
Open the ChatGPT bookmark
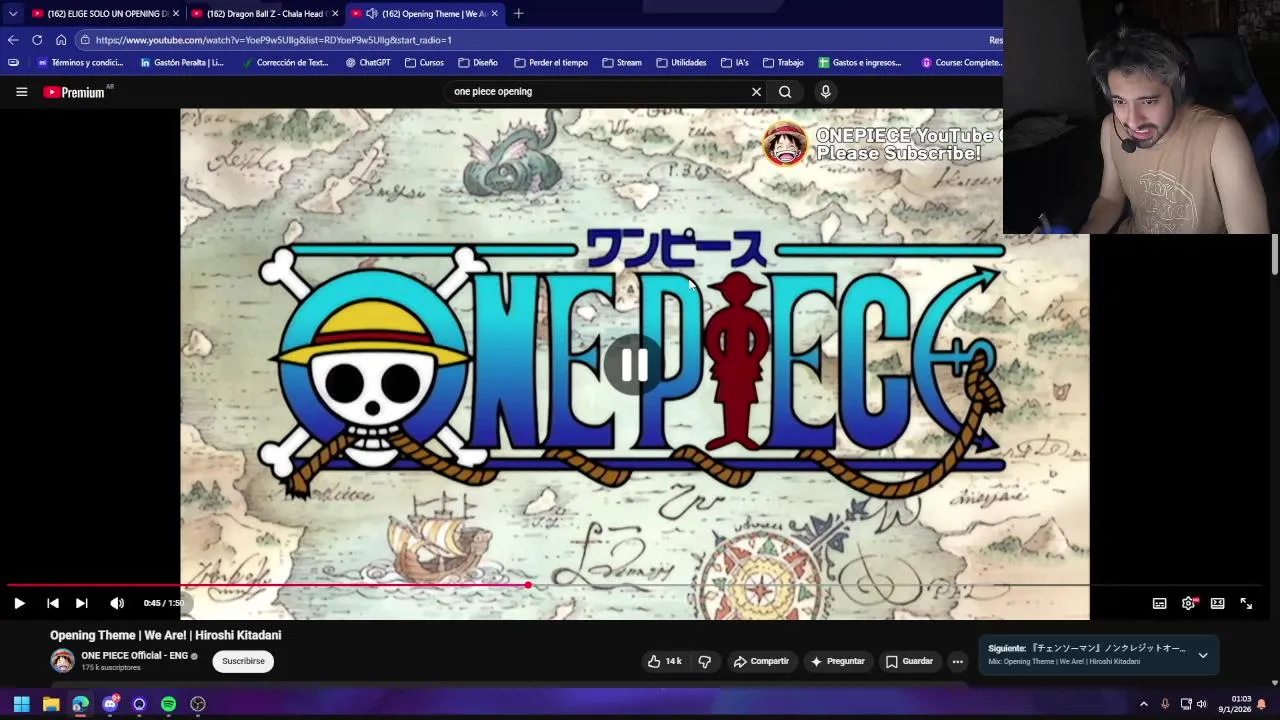(368, 63)
